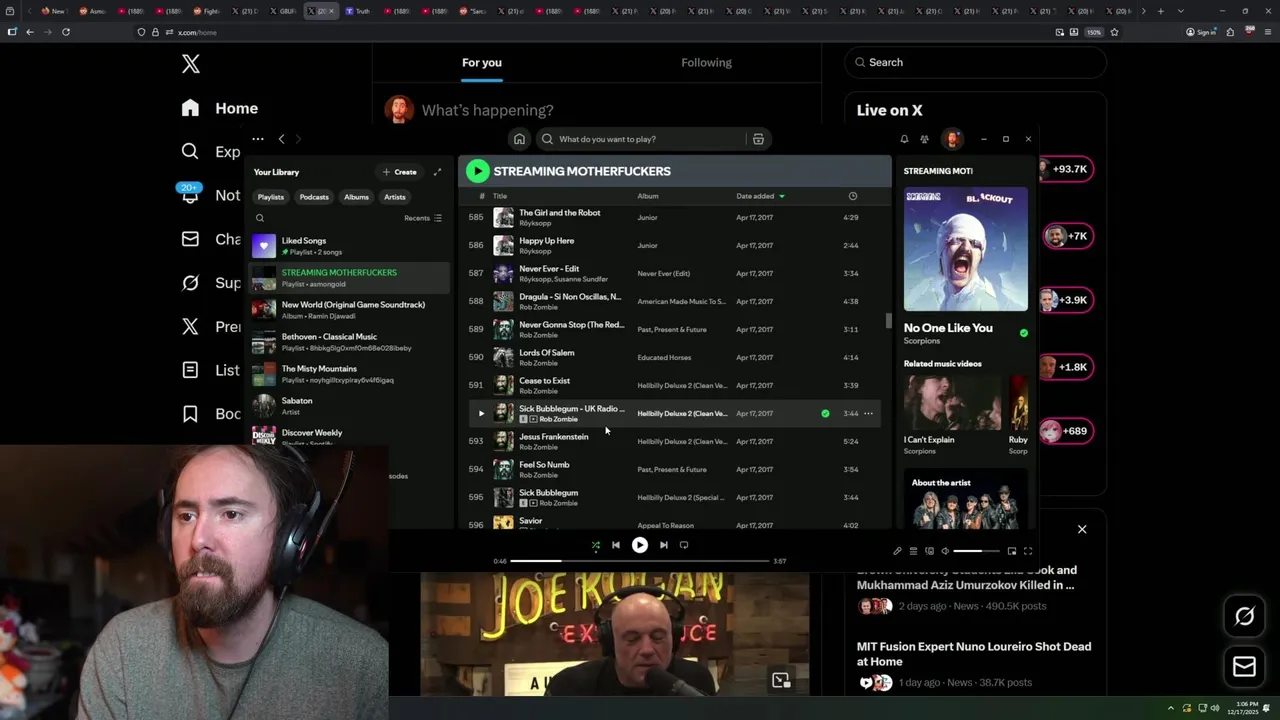Open Spotify miniplayer icon

coord(1012,551)
